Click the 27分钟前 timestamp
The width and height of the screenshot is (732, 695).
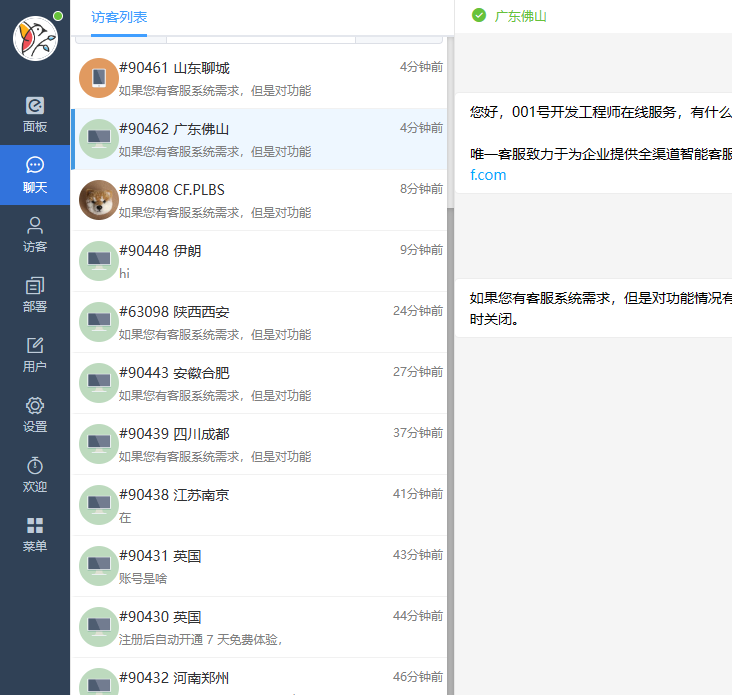(x=418, y=372)
